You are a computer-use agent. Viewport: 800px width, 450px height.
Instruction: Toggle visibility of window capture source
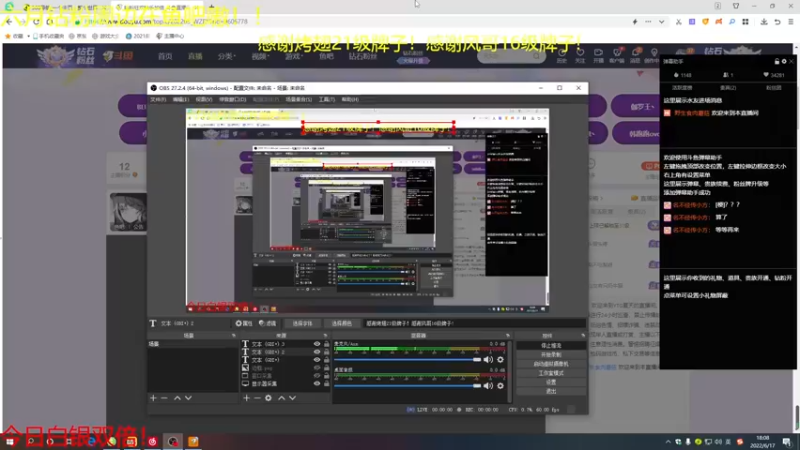point(317,376)
